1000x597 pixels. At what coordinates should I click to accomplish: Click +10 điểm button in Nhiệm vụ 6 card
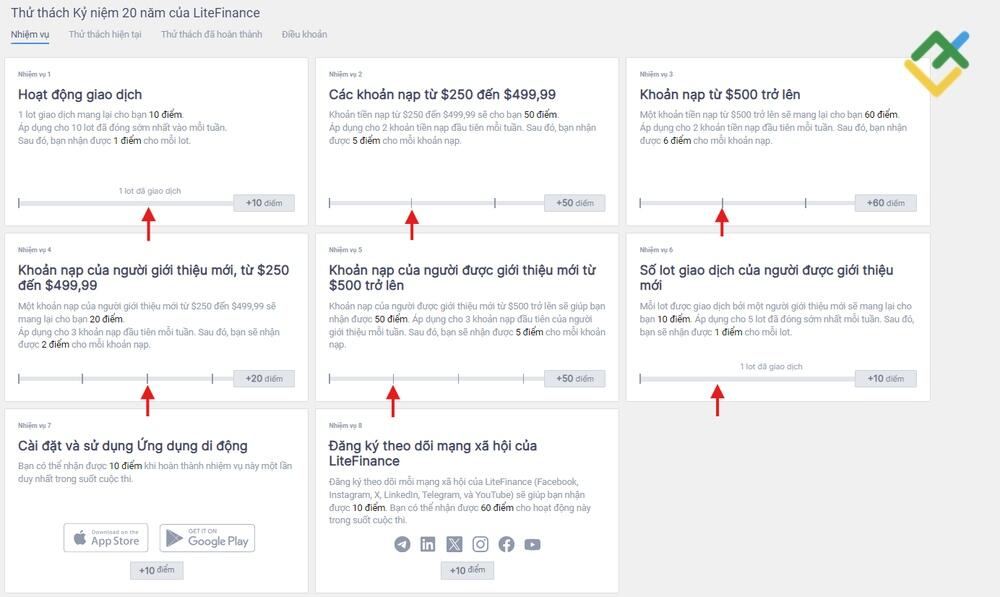[x=886, y=378]
